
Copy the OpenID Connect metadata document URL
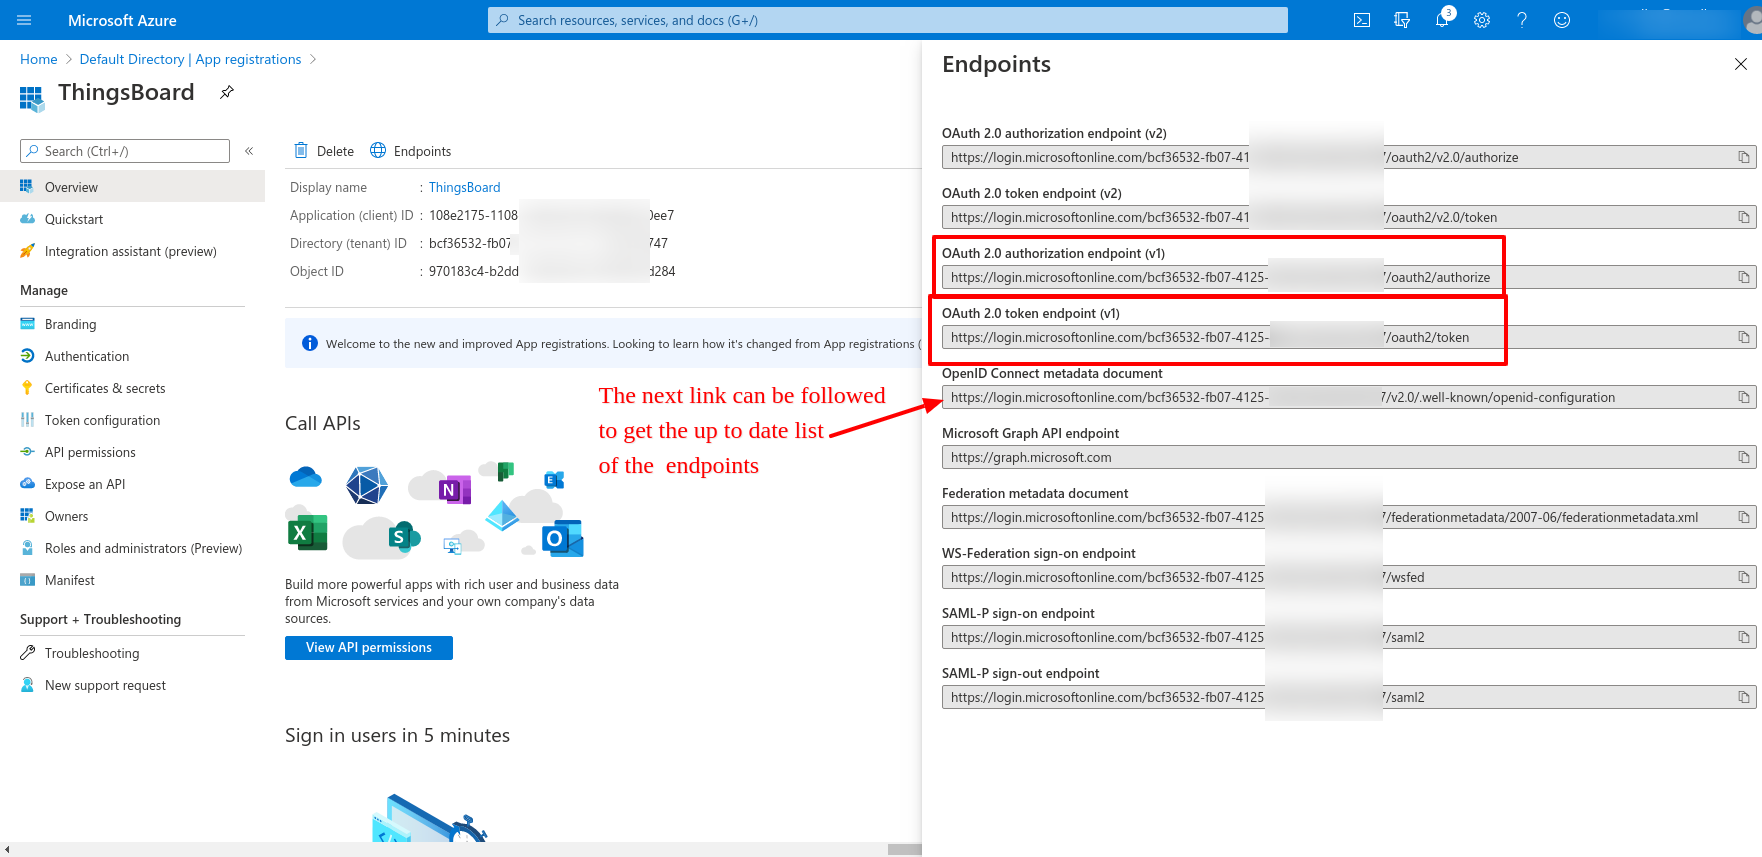point(1743,397)
